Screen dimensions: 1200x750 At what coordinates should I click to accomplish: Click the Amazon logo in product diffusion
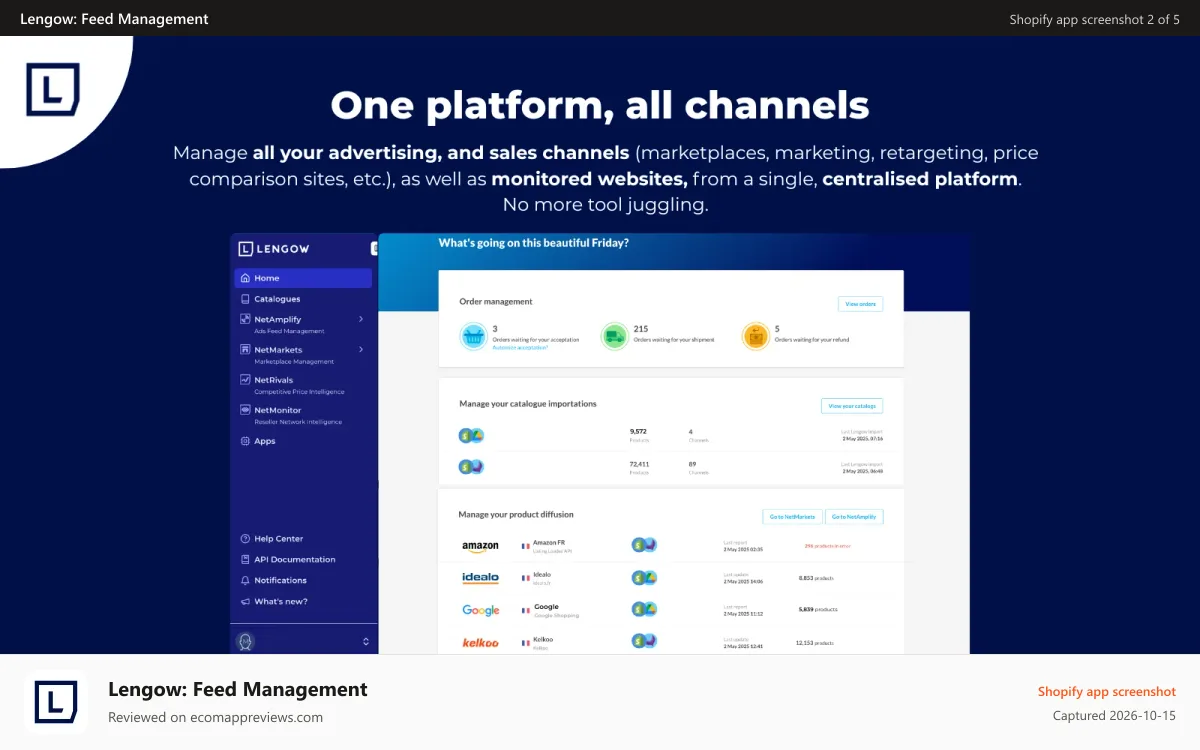pyautogui.click(x=480, y=547)
